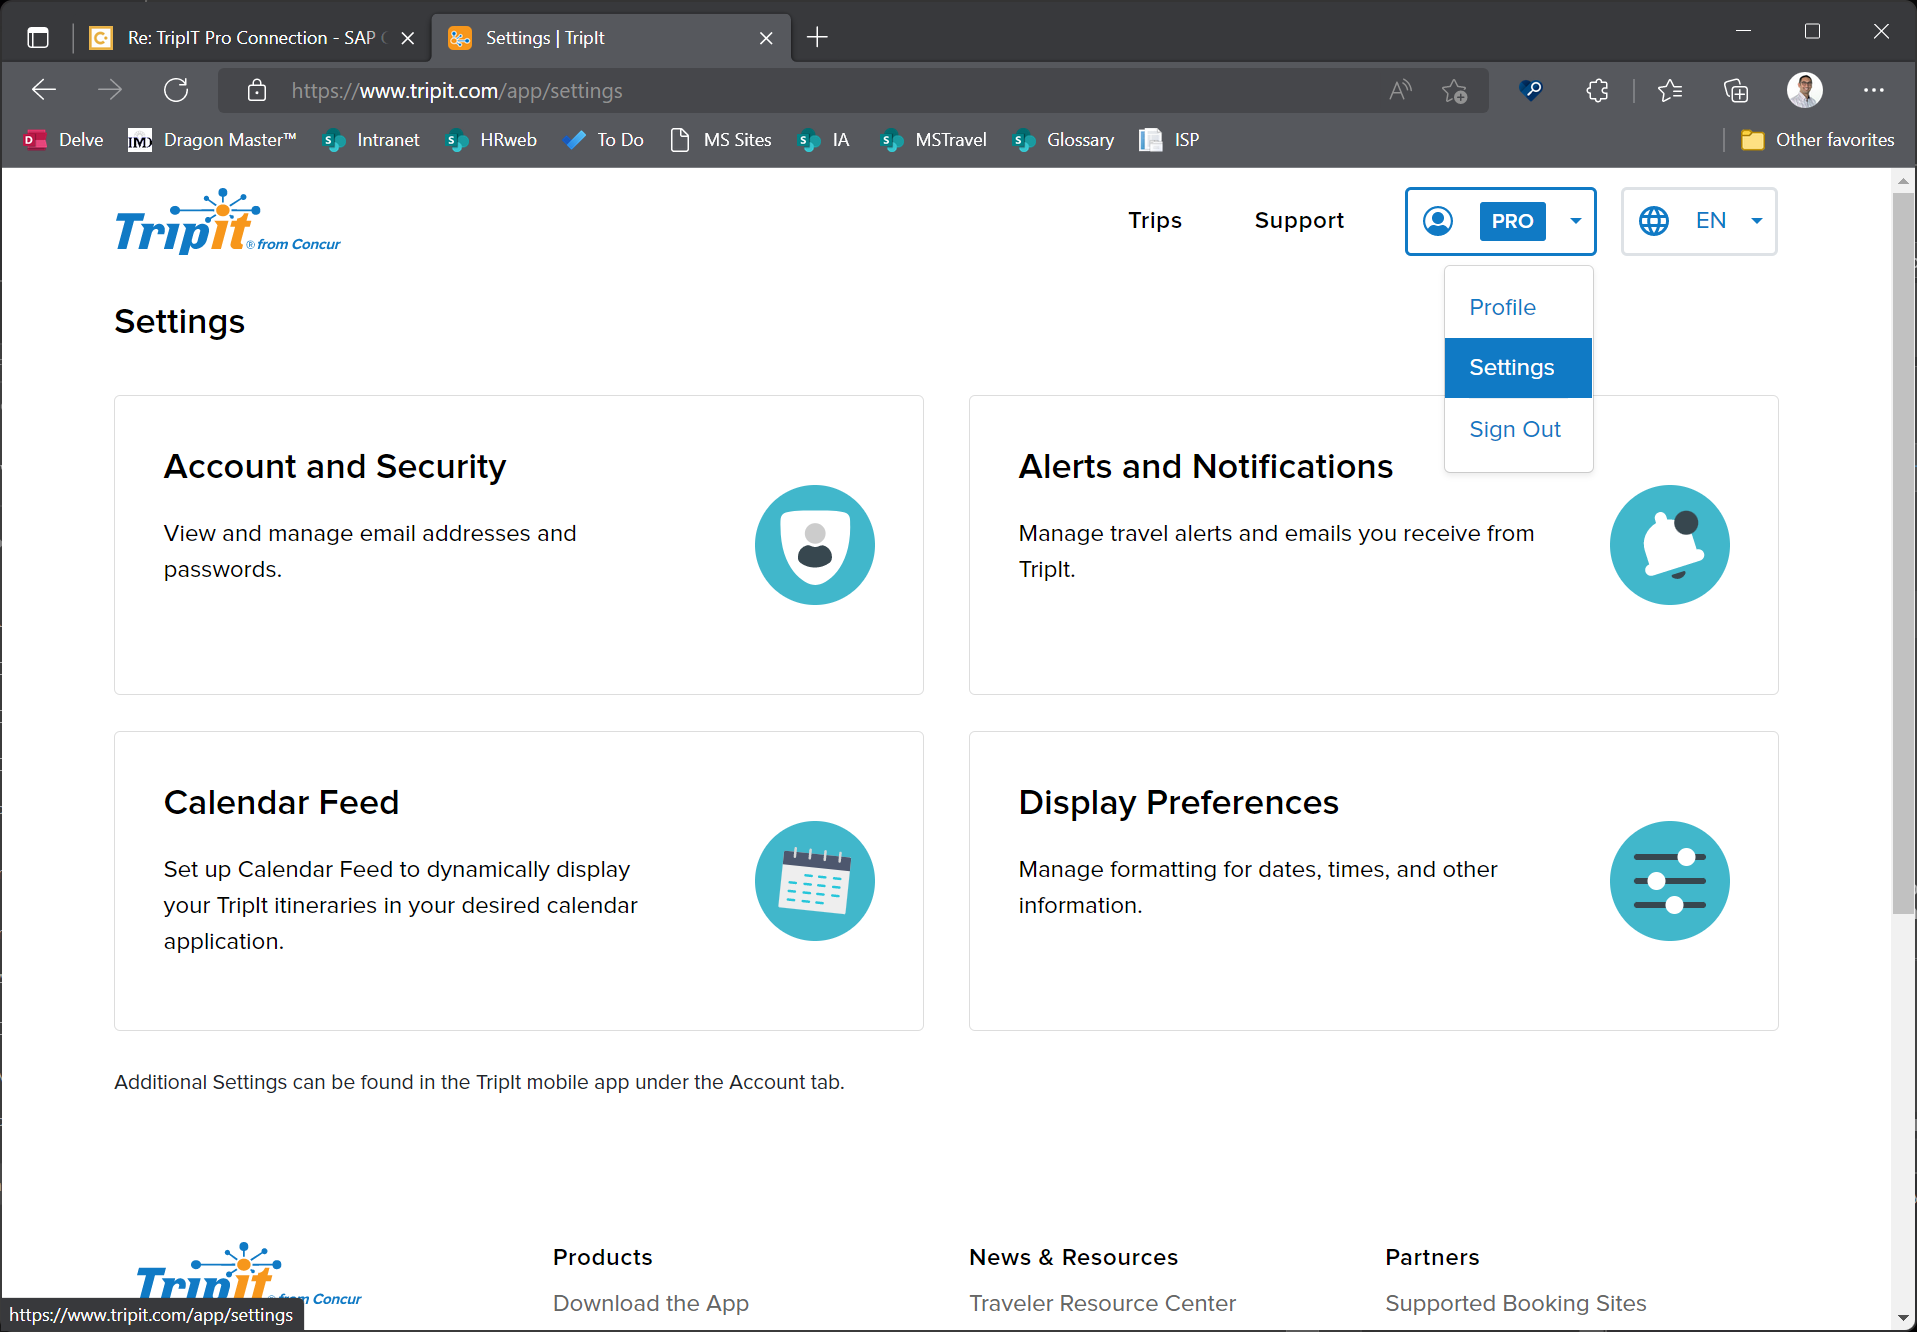Open the Intranet bookmark
Image resolution: width=1917 pixels, height=1332 pixels.
tap(372, 140)
